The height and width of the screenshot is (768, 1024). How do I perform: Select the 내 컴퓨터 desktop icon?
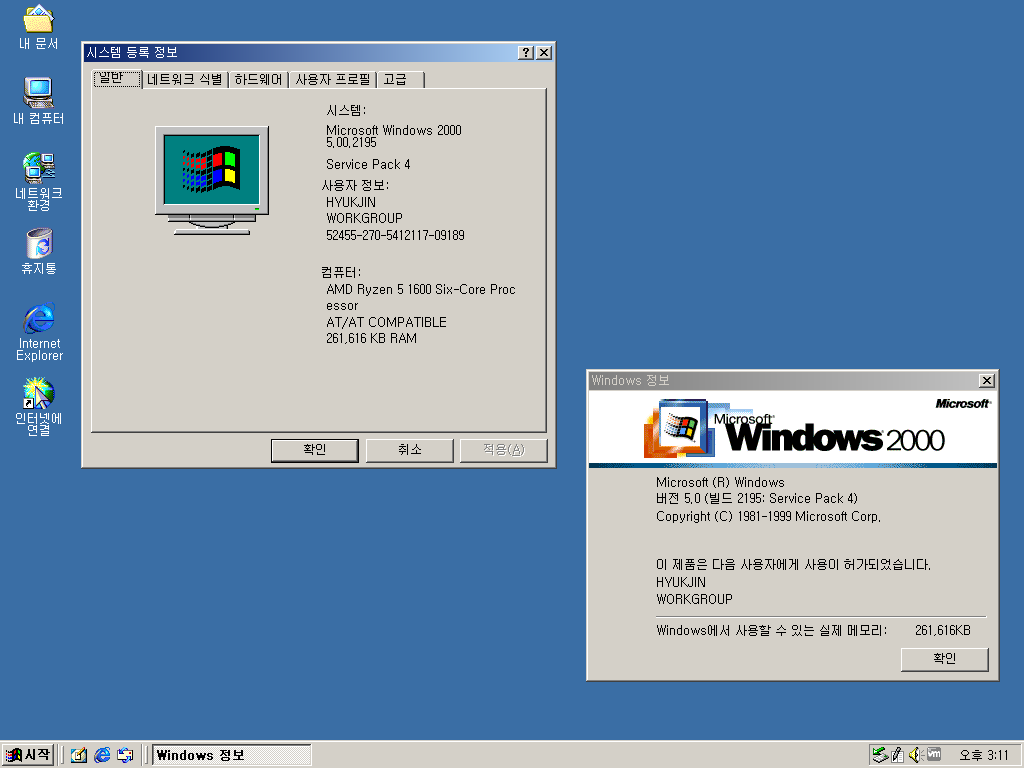pos(39,101)
